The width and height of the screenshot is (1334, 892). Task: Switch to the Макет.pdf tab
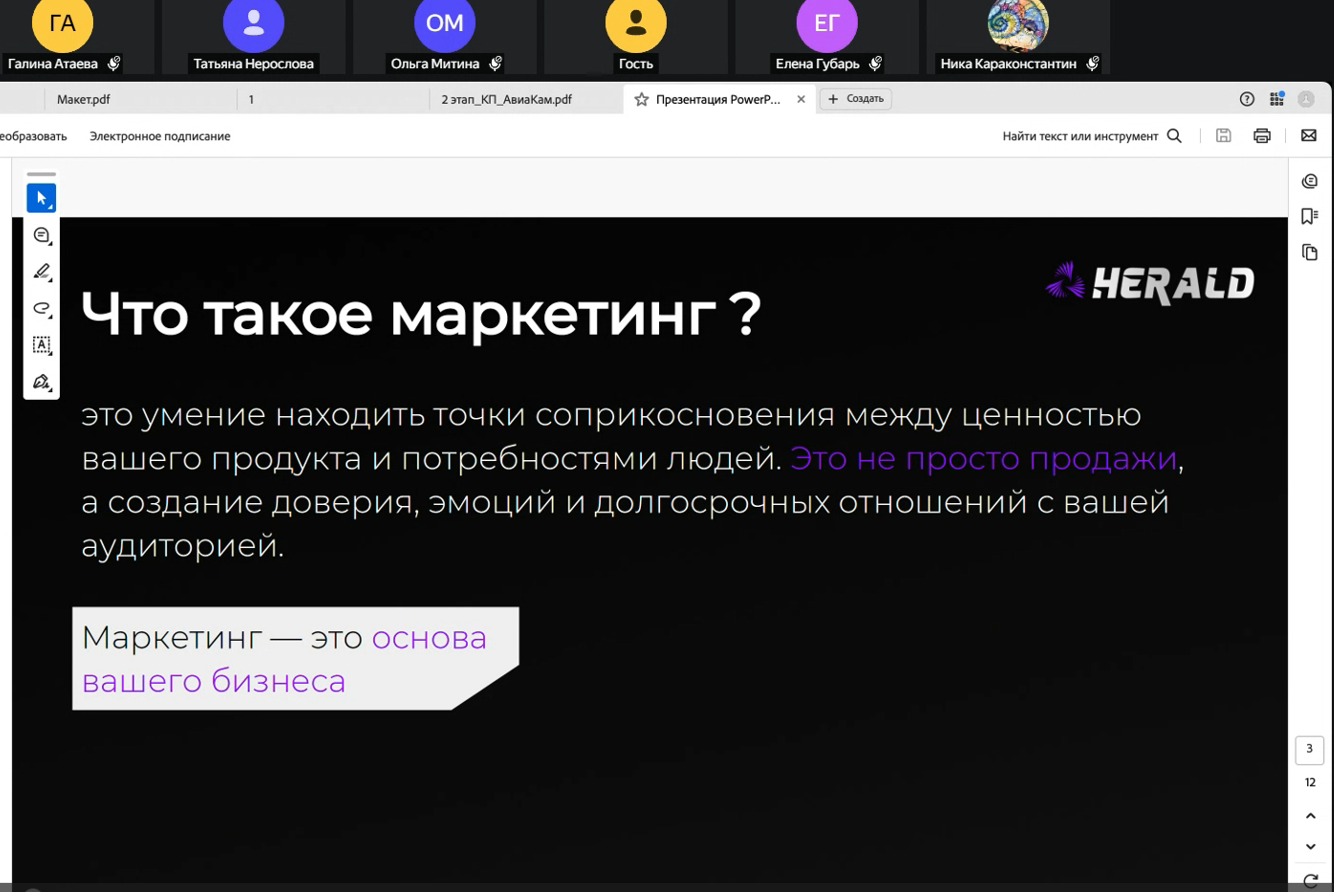(84, 99)
